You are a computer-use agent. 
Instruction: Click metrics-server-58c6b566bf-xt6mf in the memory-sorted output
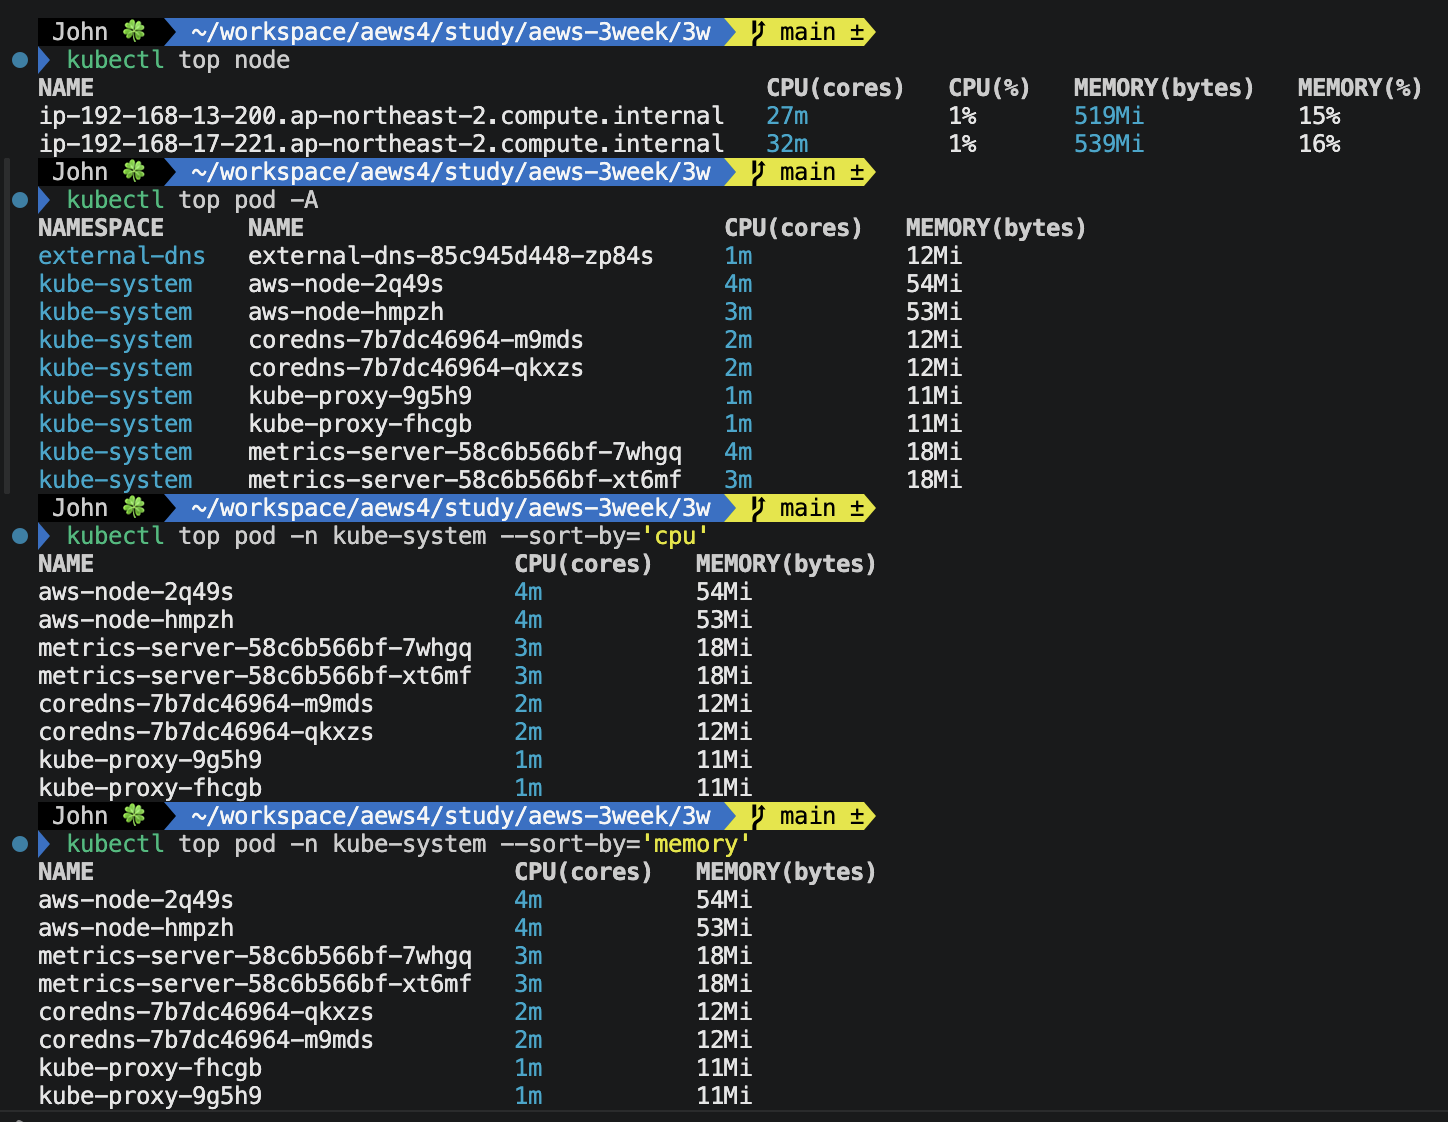click(255, 984)
